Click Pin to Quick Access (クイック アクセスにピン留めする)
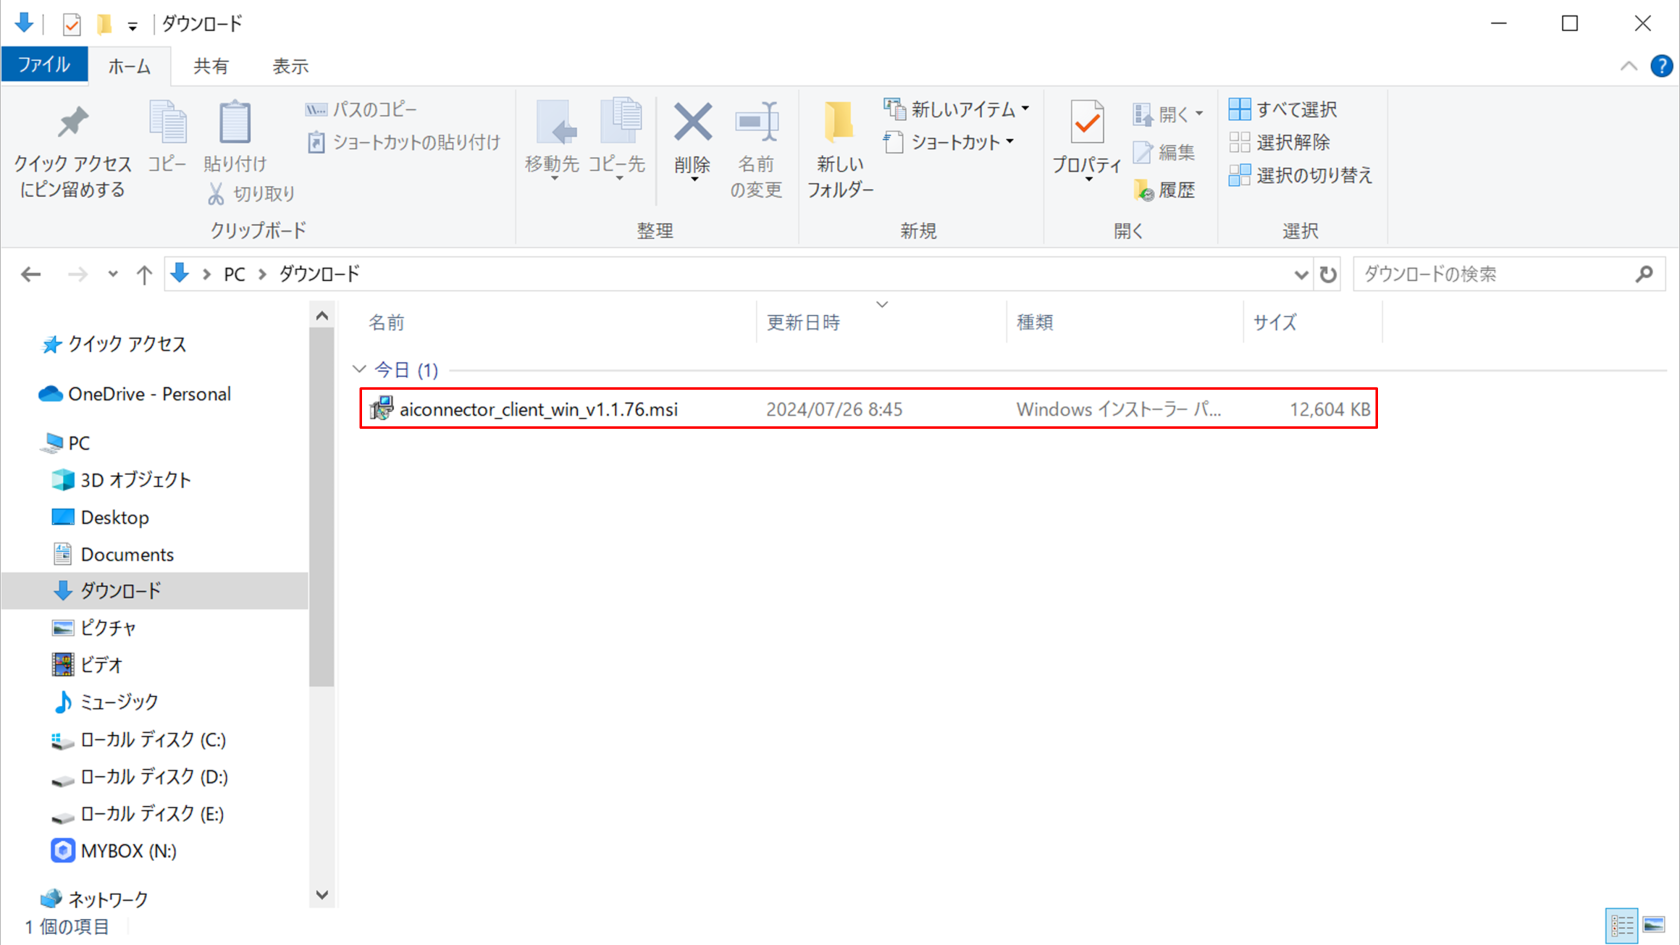Viewport: 1680px width, 945px height. [72, 148]
